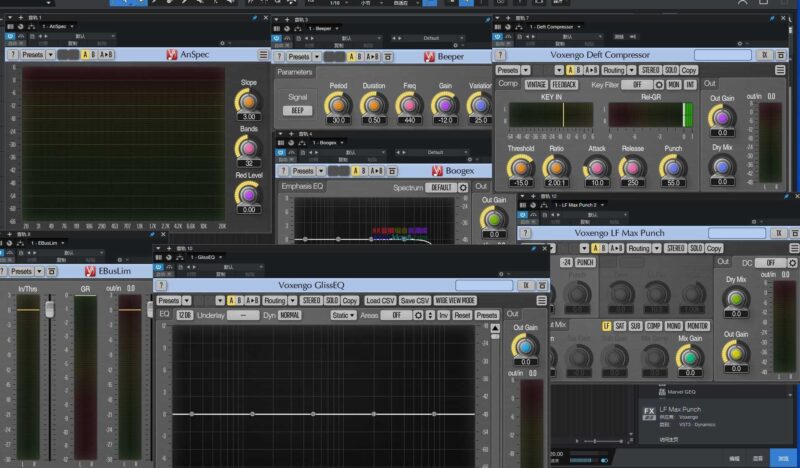Click Copy button in Deft Compressor

689,70
